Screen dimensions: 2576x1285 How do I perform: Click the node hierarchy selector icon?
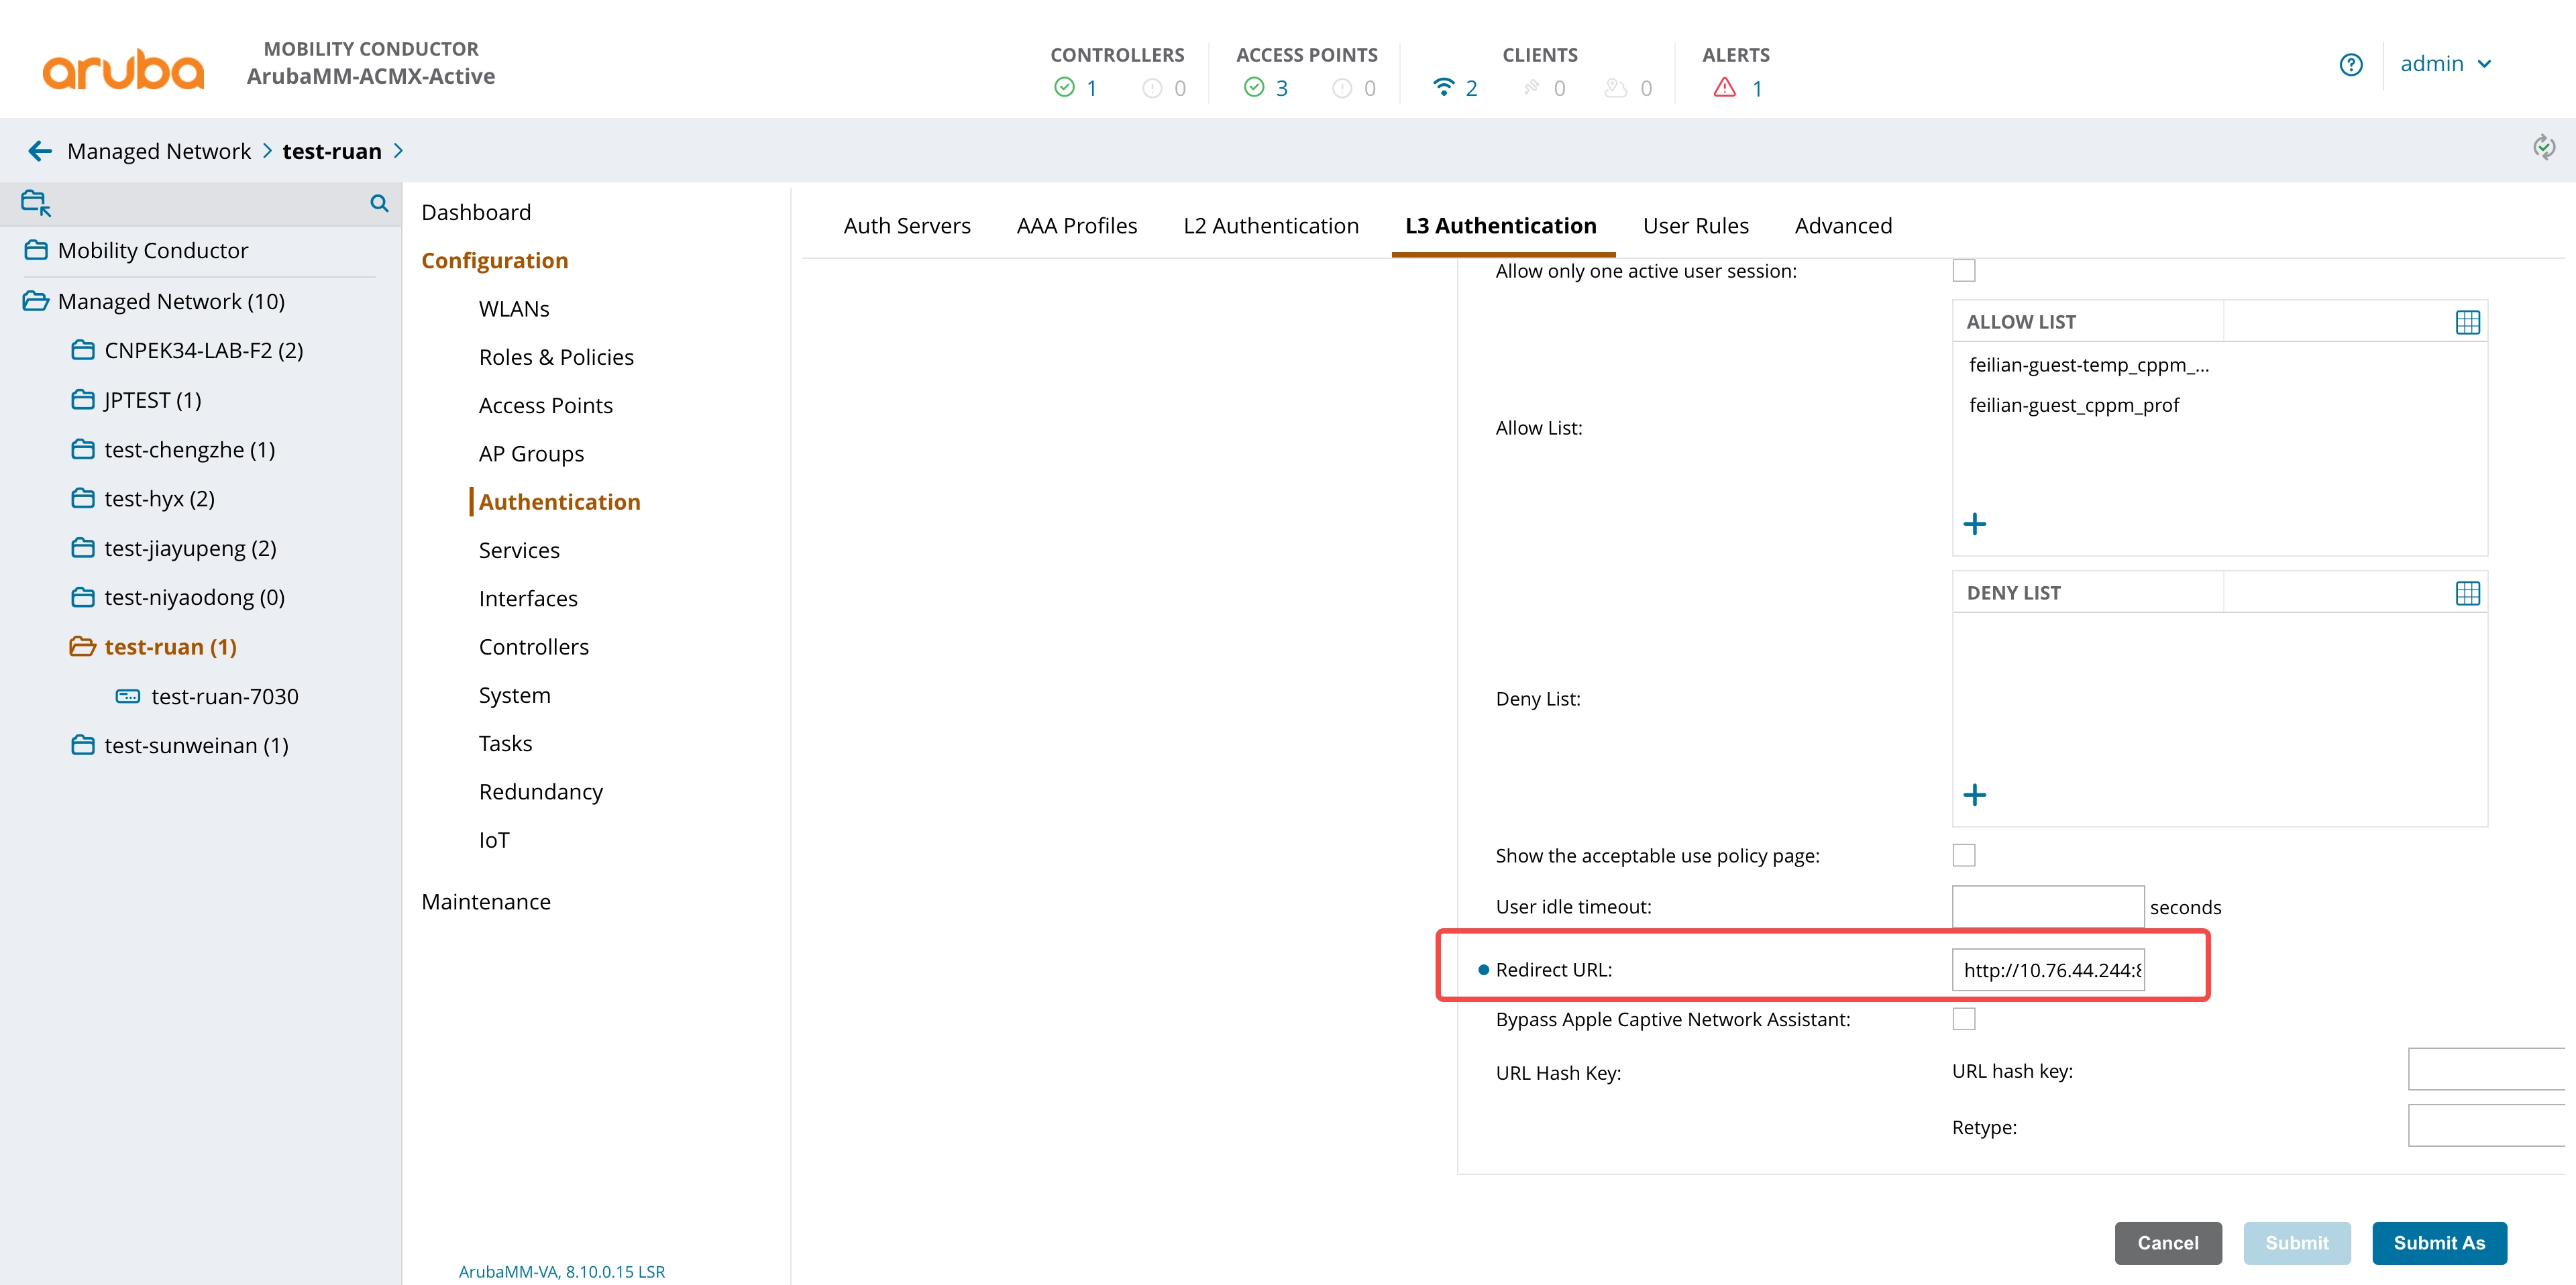[x=36, y=203]
